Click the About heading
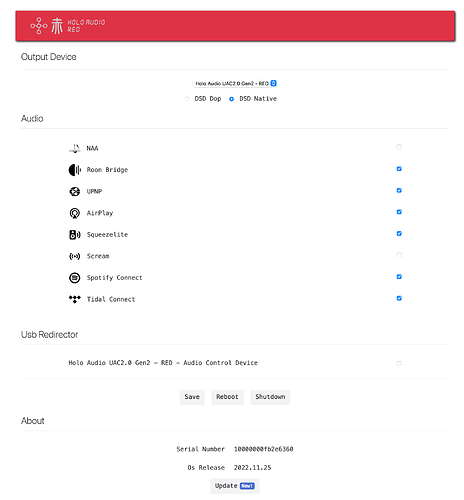Viewport: 464px width, 500px height. click(x=33, y=421)
